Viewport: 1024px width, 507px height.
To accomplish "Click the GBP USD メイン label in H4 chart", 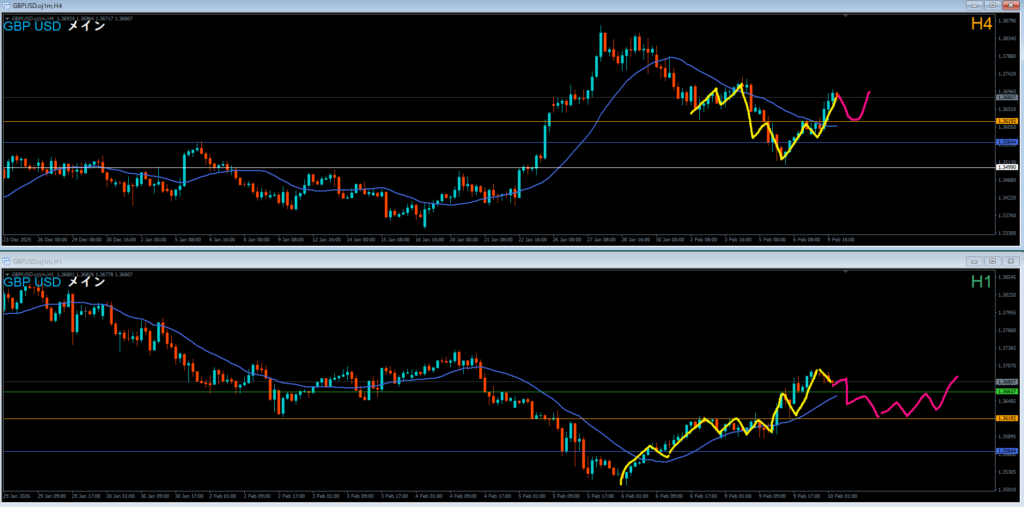I will (55, 27).
